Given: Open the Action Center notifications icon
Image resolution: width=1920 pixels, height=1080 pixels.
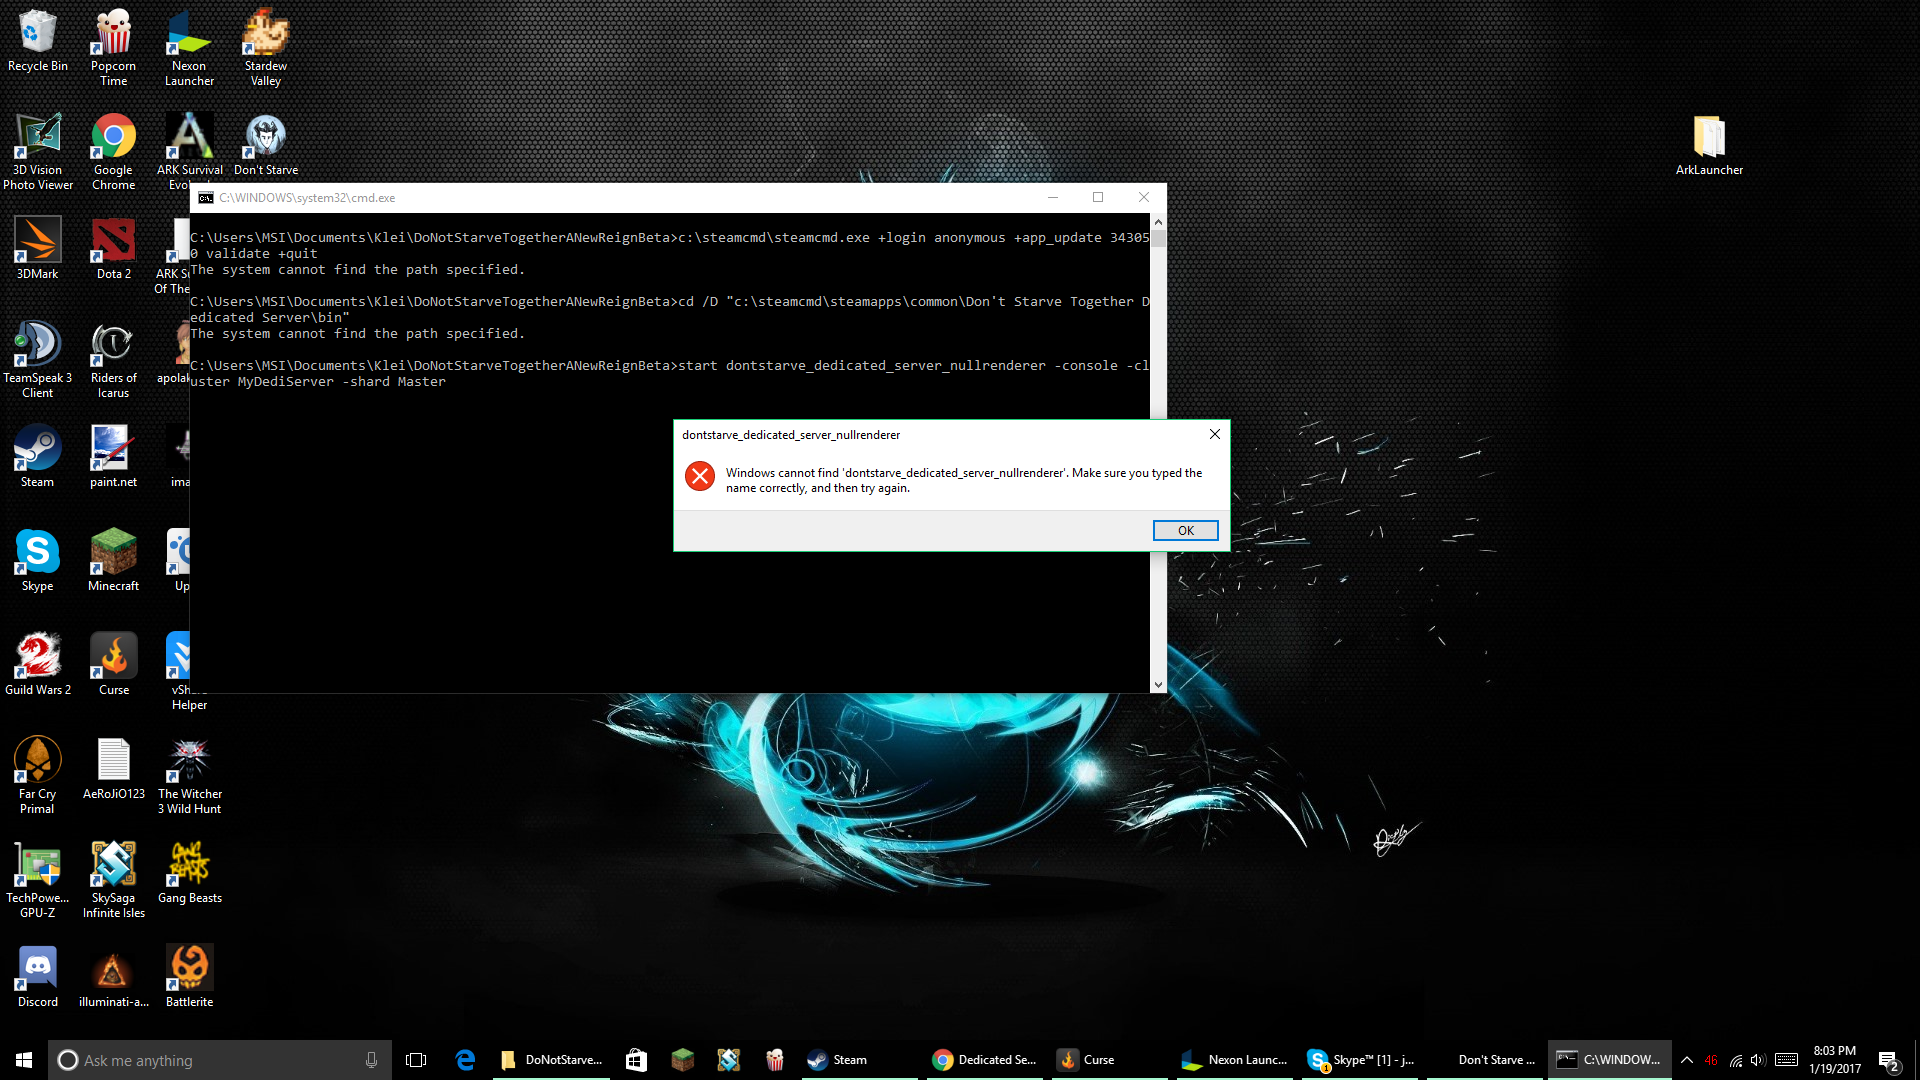Looking at the screenshot, I should click(1887, 1060).
